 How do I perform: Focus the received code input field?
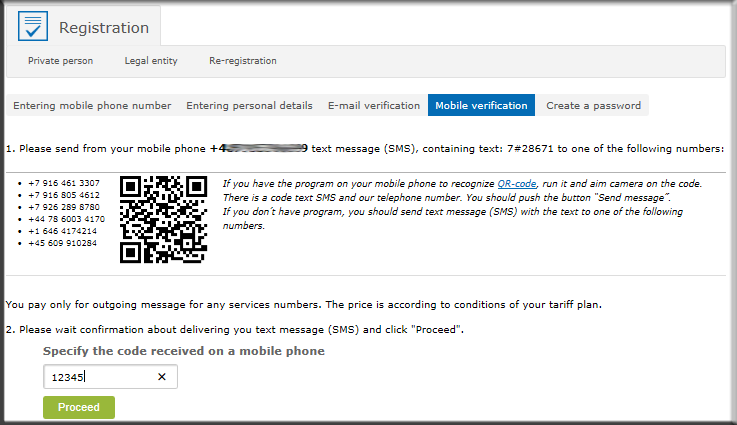pos(110,377)
